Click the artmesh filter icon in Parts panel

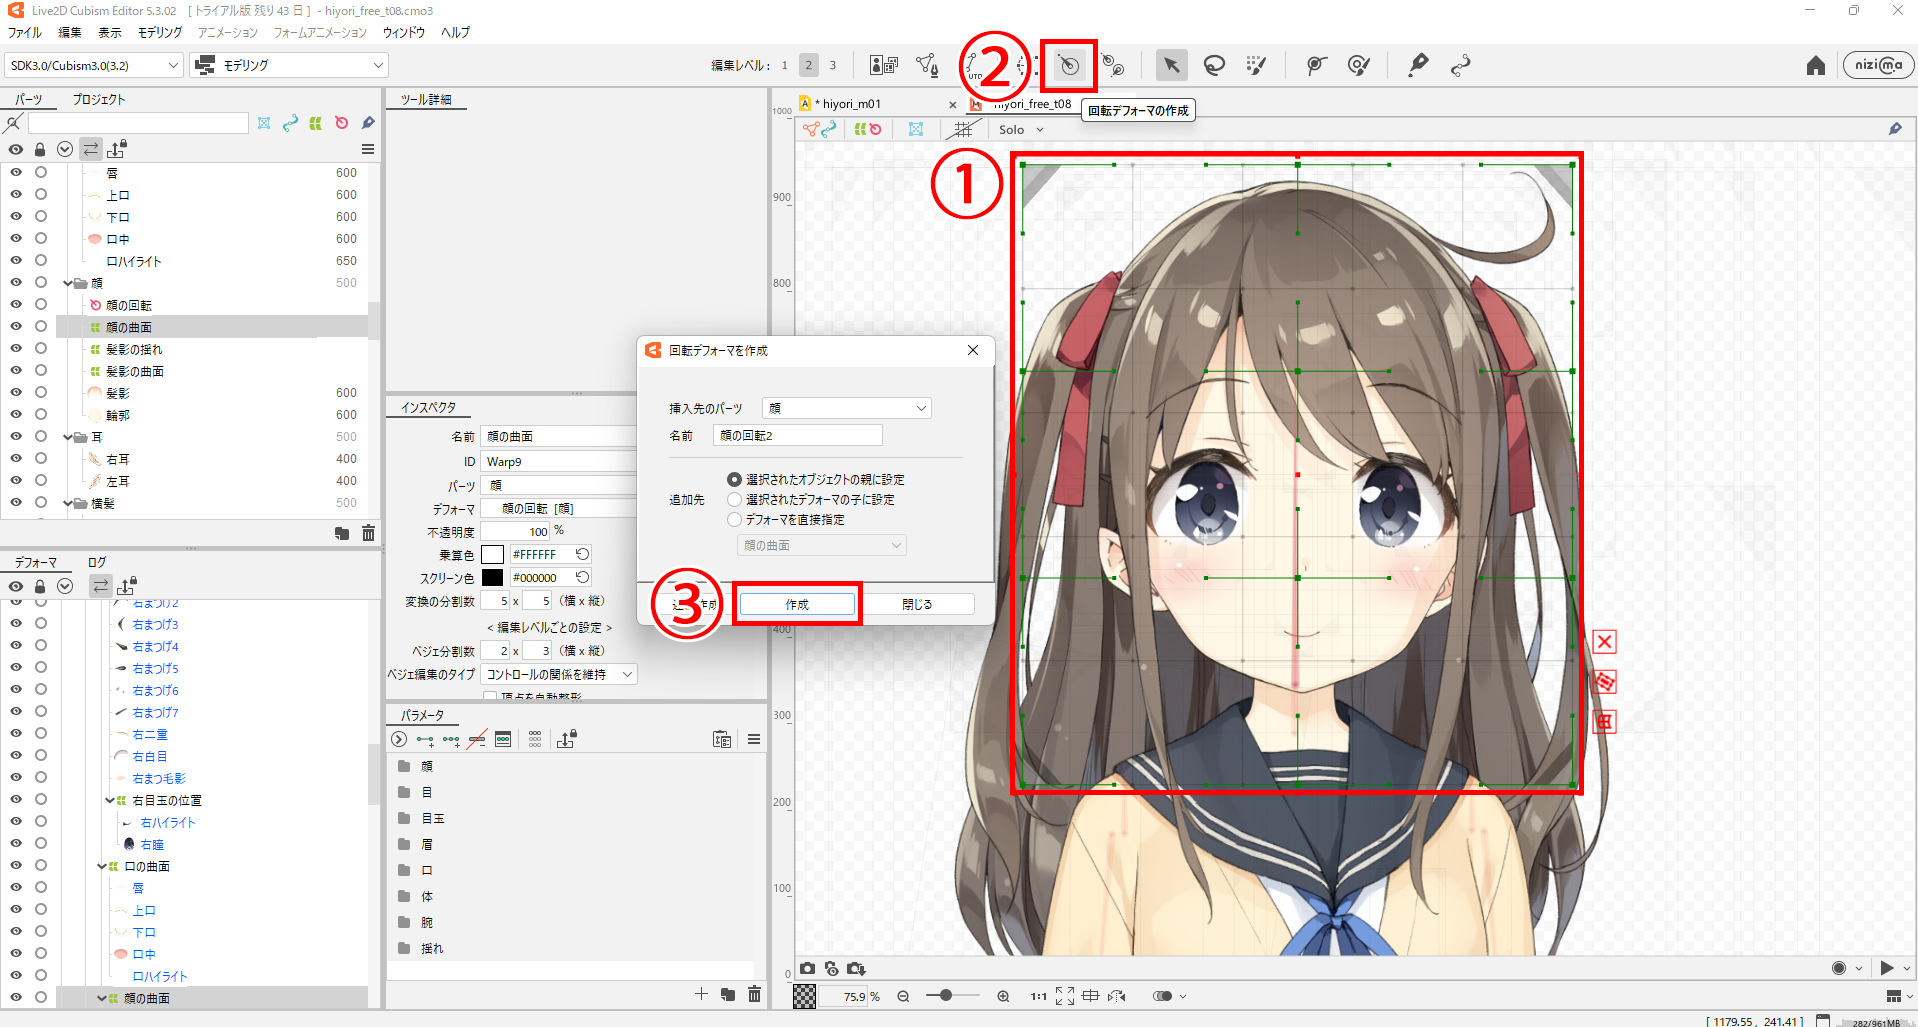click(x=264, y=123)
